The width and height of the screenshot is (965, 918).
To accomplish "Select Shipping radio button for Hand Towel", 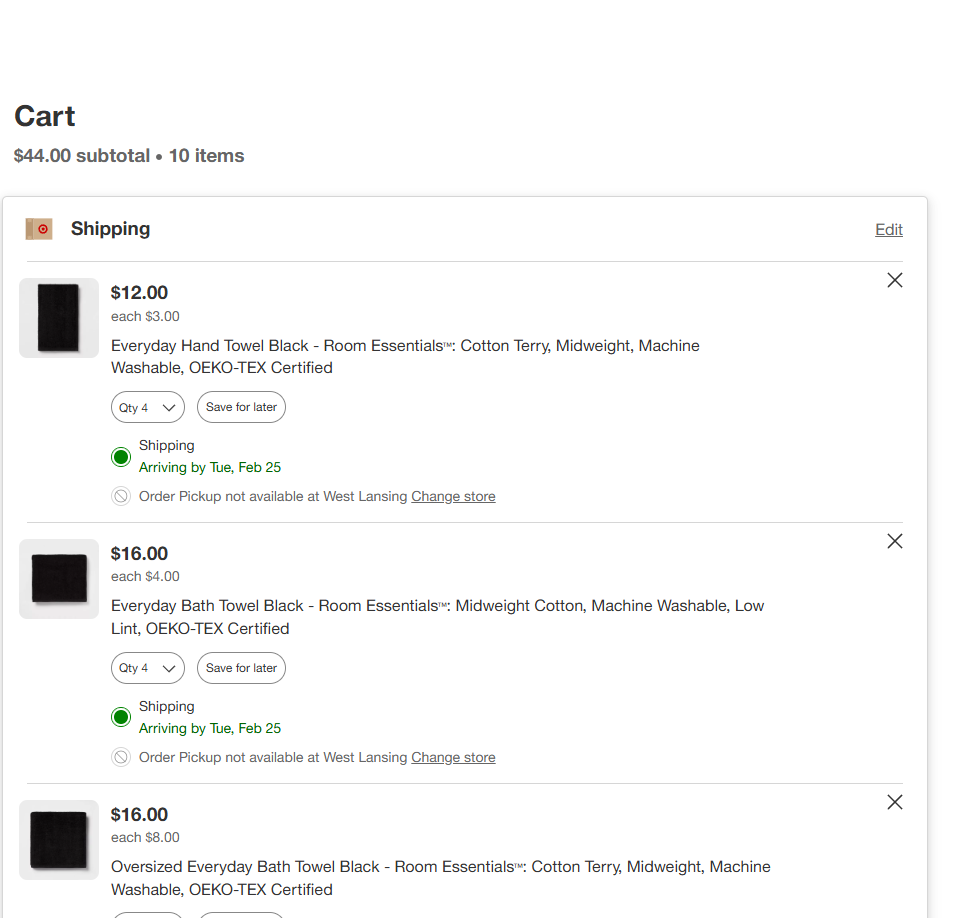I will pyautogui.click(x=121, y=457).
